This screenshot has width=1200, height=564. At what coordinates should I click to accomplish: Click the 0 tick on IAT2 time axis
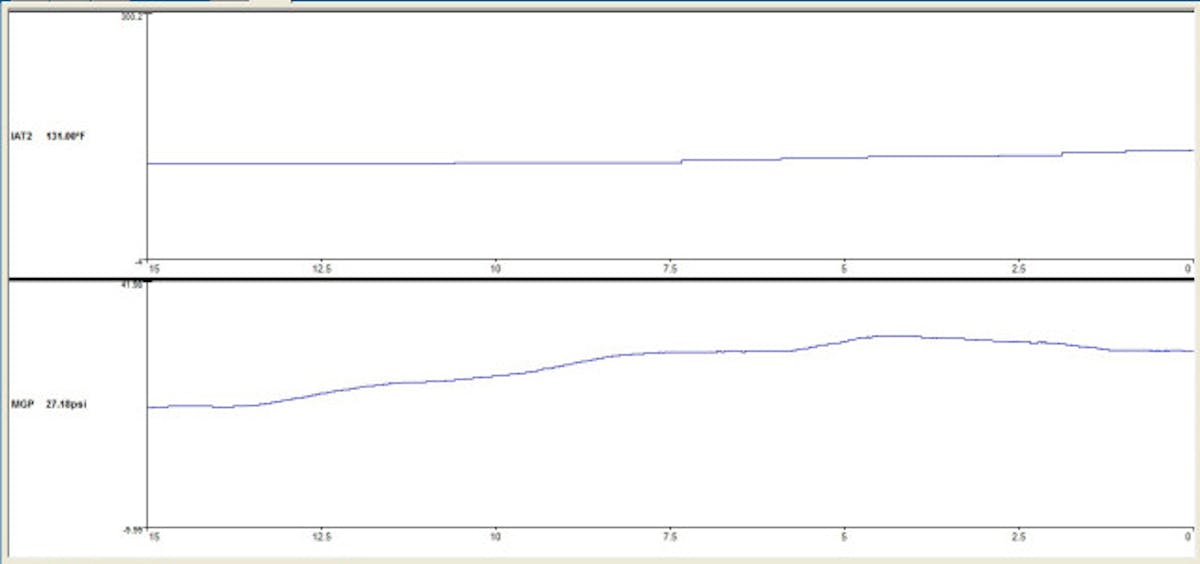pos(1188,268)
